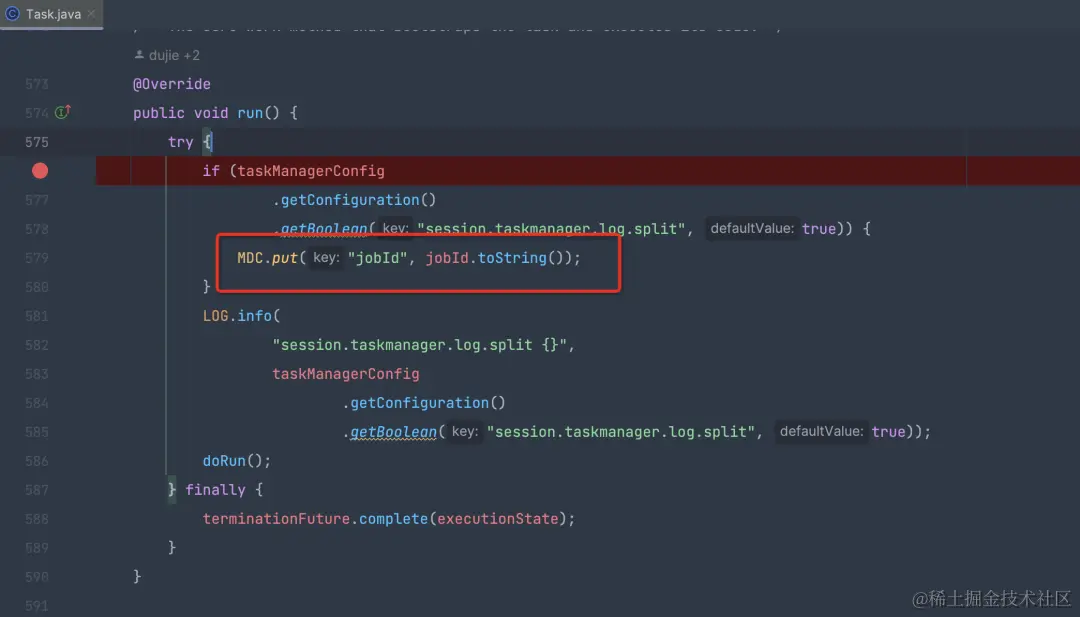The height and width of the screenshot is (617, 1080).
Task: Click the public void keywords
Action: tap(180, 113)
